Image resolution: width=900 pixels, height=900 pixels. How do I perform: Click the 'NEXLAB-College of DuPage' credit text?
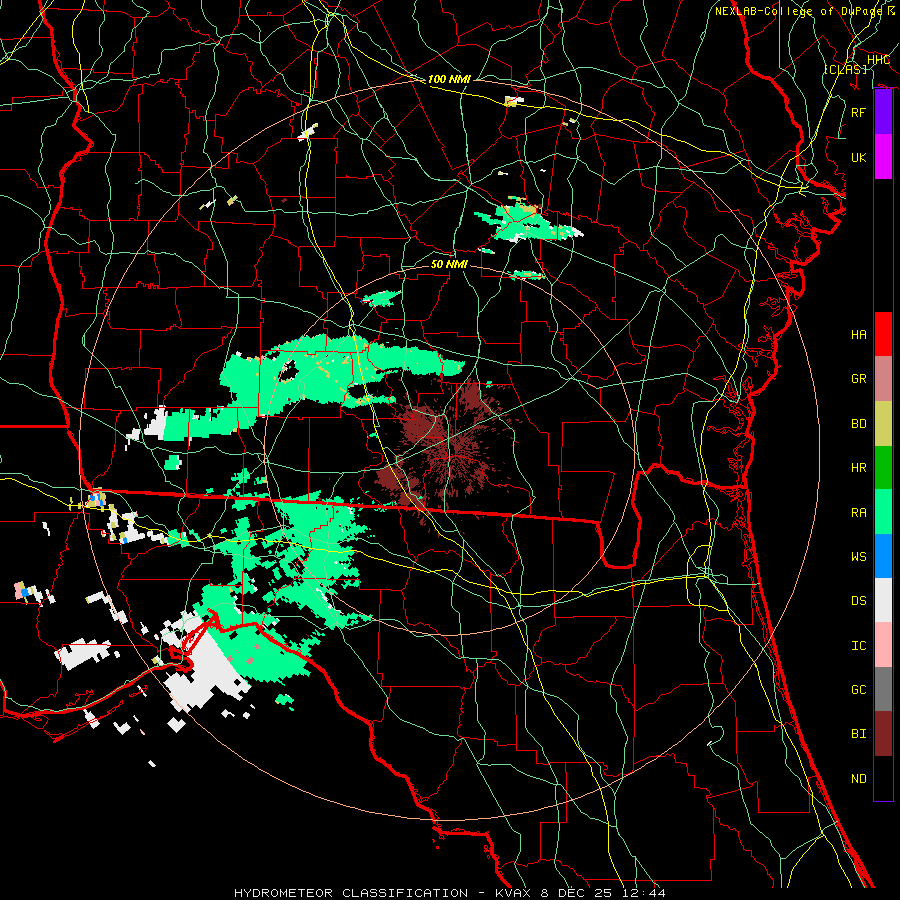point(798,11)
